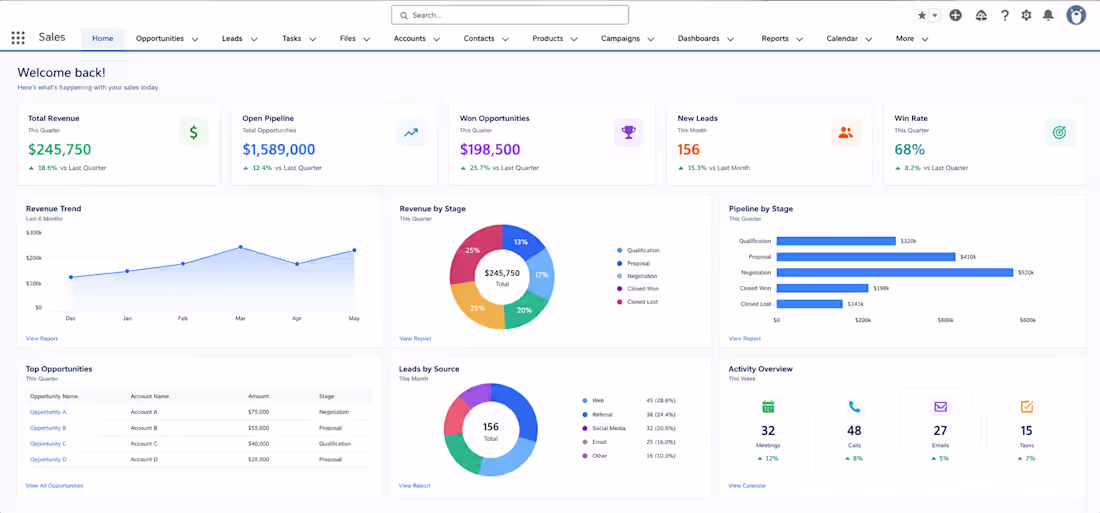Click the Favorites star icon
Screen dimensions: 1100x513
(x=922, y=15)
